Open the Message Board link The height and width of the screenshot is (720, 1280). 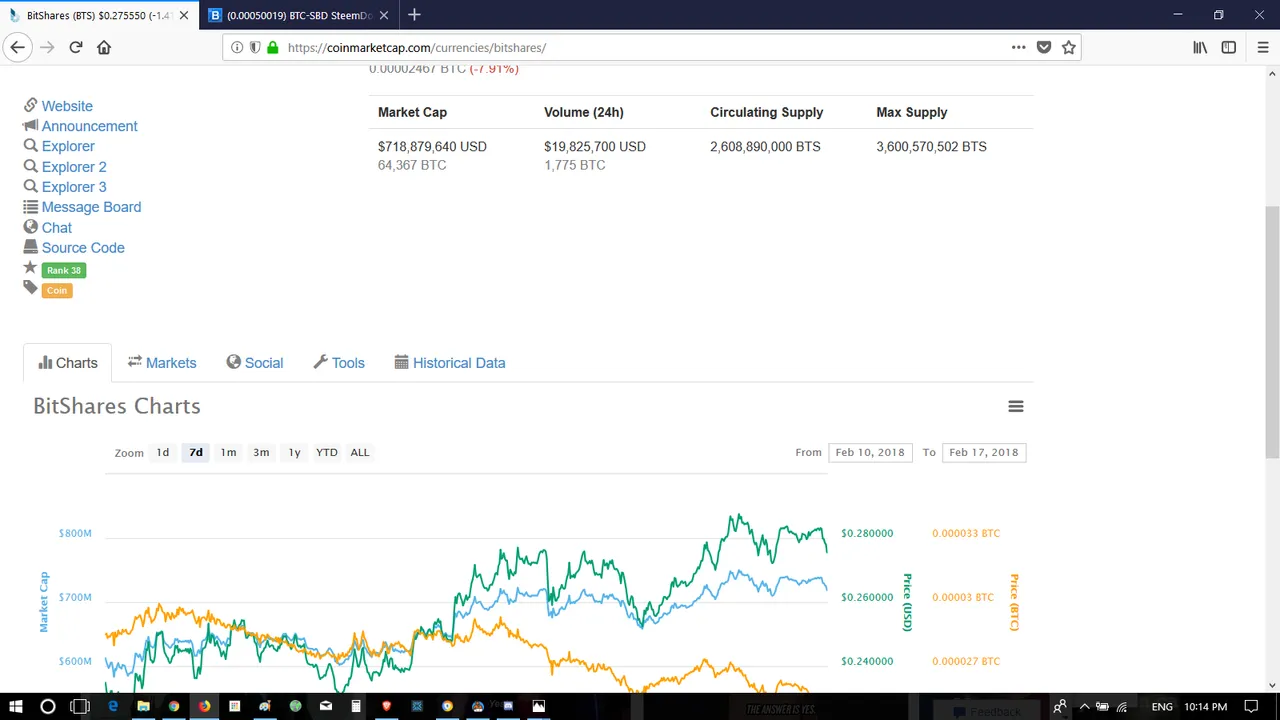click(91, 207)
